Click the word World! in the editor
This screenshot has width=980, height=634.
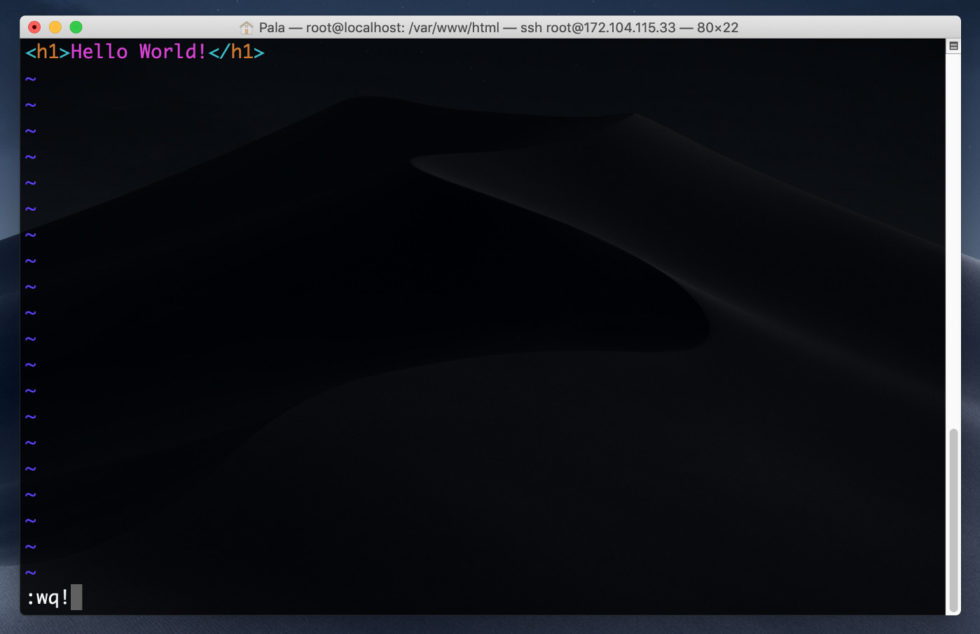[172, 52]
